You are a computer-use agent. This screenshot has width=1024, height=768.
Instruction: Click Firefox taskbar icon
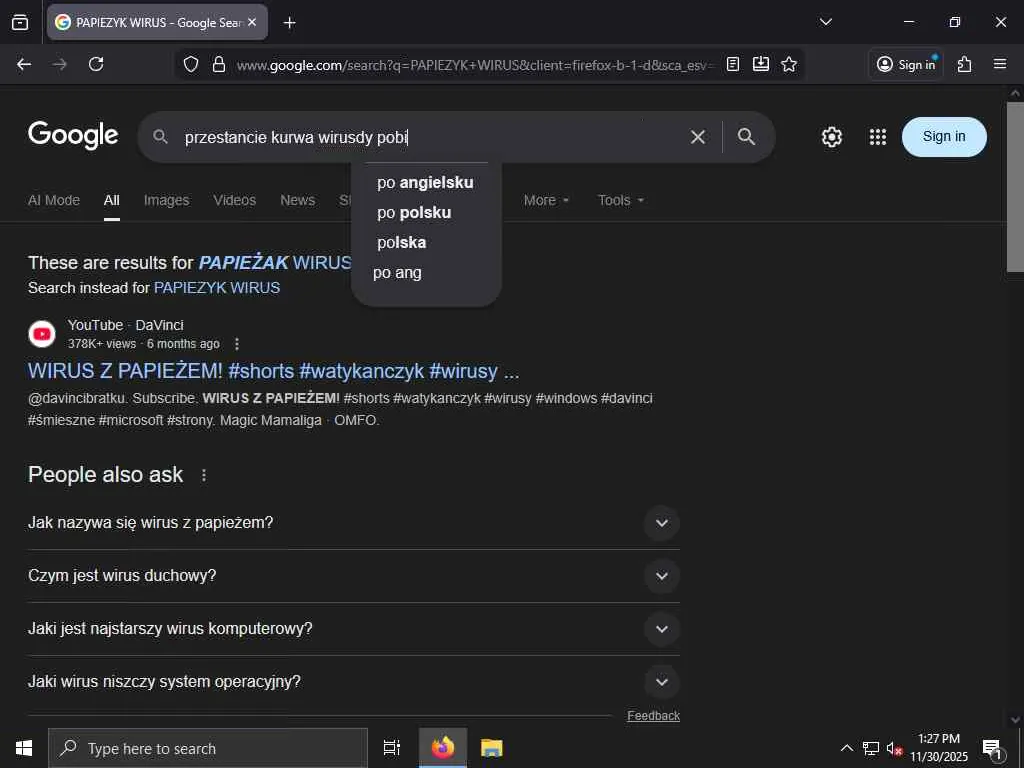[442, 748]
